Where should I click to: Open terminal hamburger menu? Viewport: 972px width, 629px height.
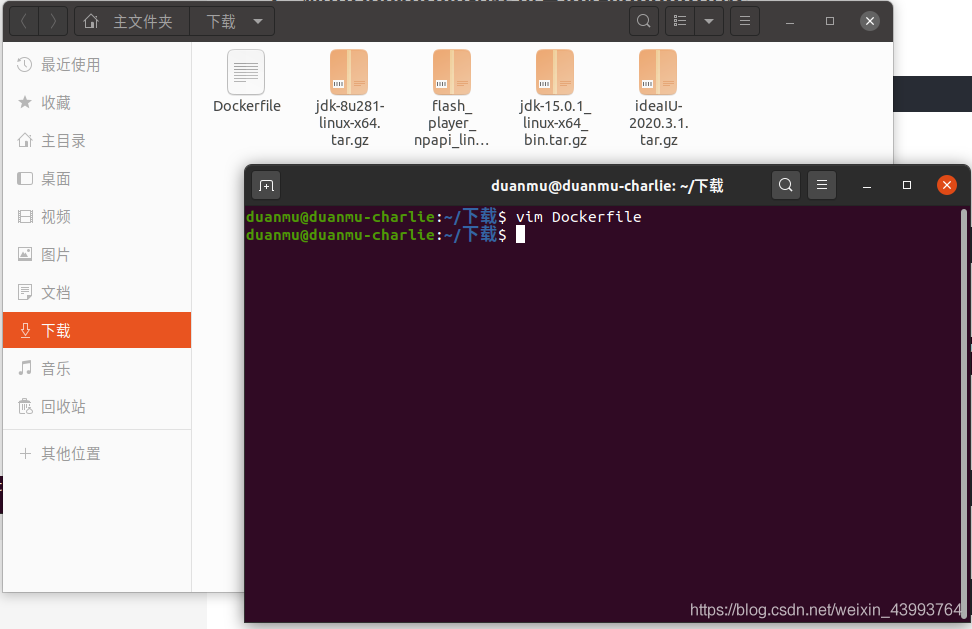tap(822, 185)
